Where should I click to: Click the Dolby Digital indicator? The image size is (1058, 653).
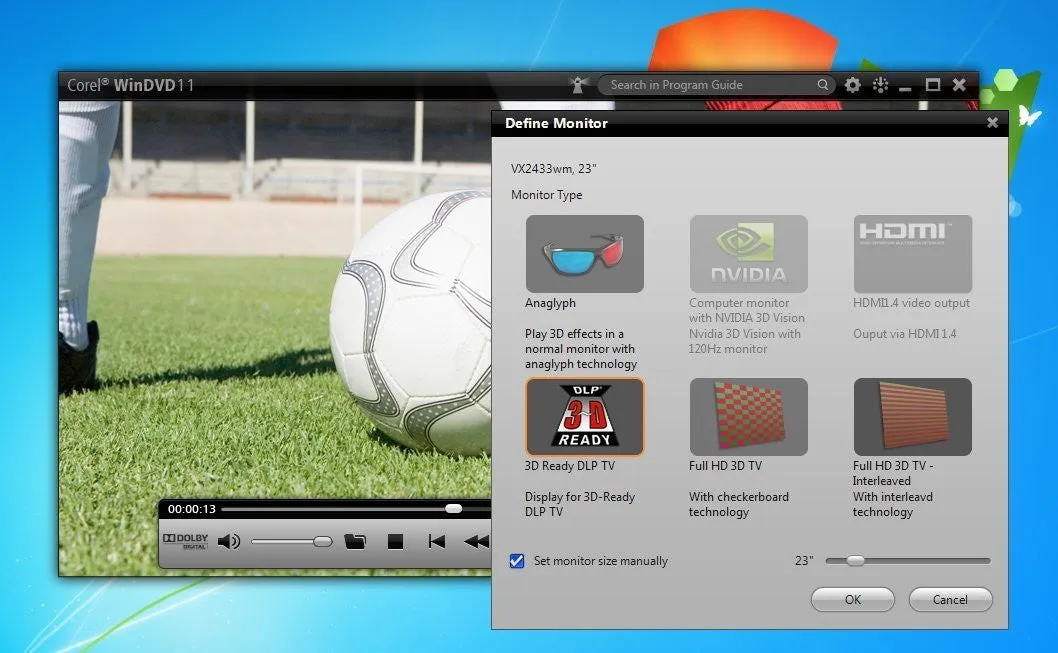[186, 540]
